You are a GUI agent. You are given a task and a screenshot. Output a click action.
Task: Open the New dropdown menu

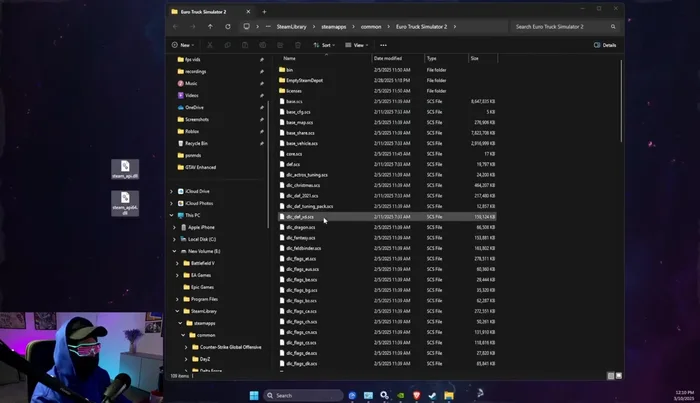tap(183, 45)
